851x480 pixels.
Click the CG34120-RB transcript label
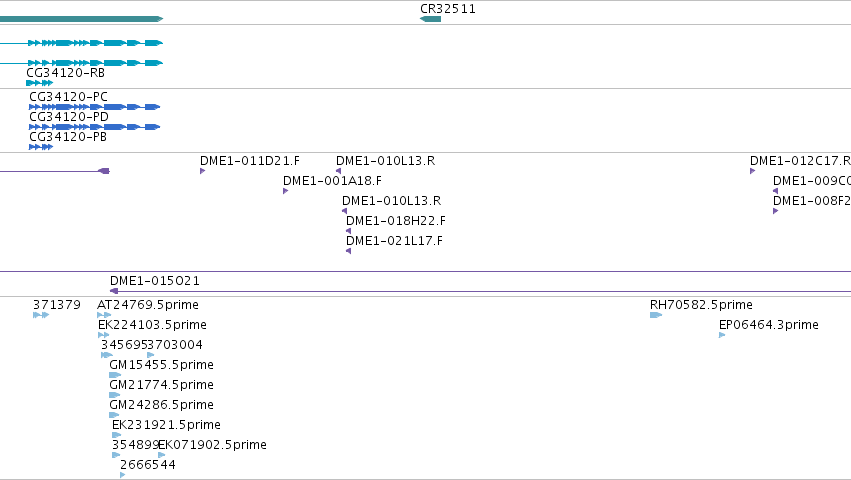66,73
